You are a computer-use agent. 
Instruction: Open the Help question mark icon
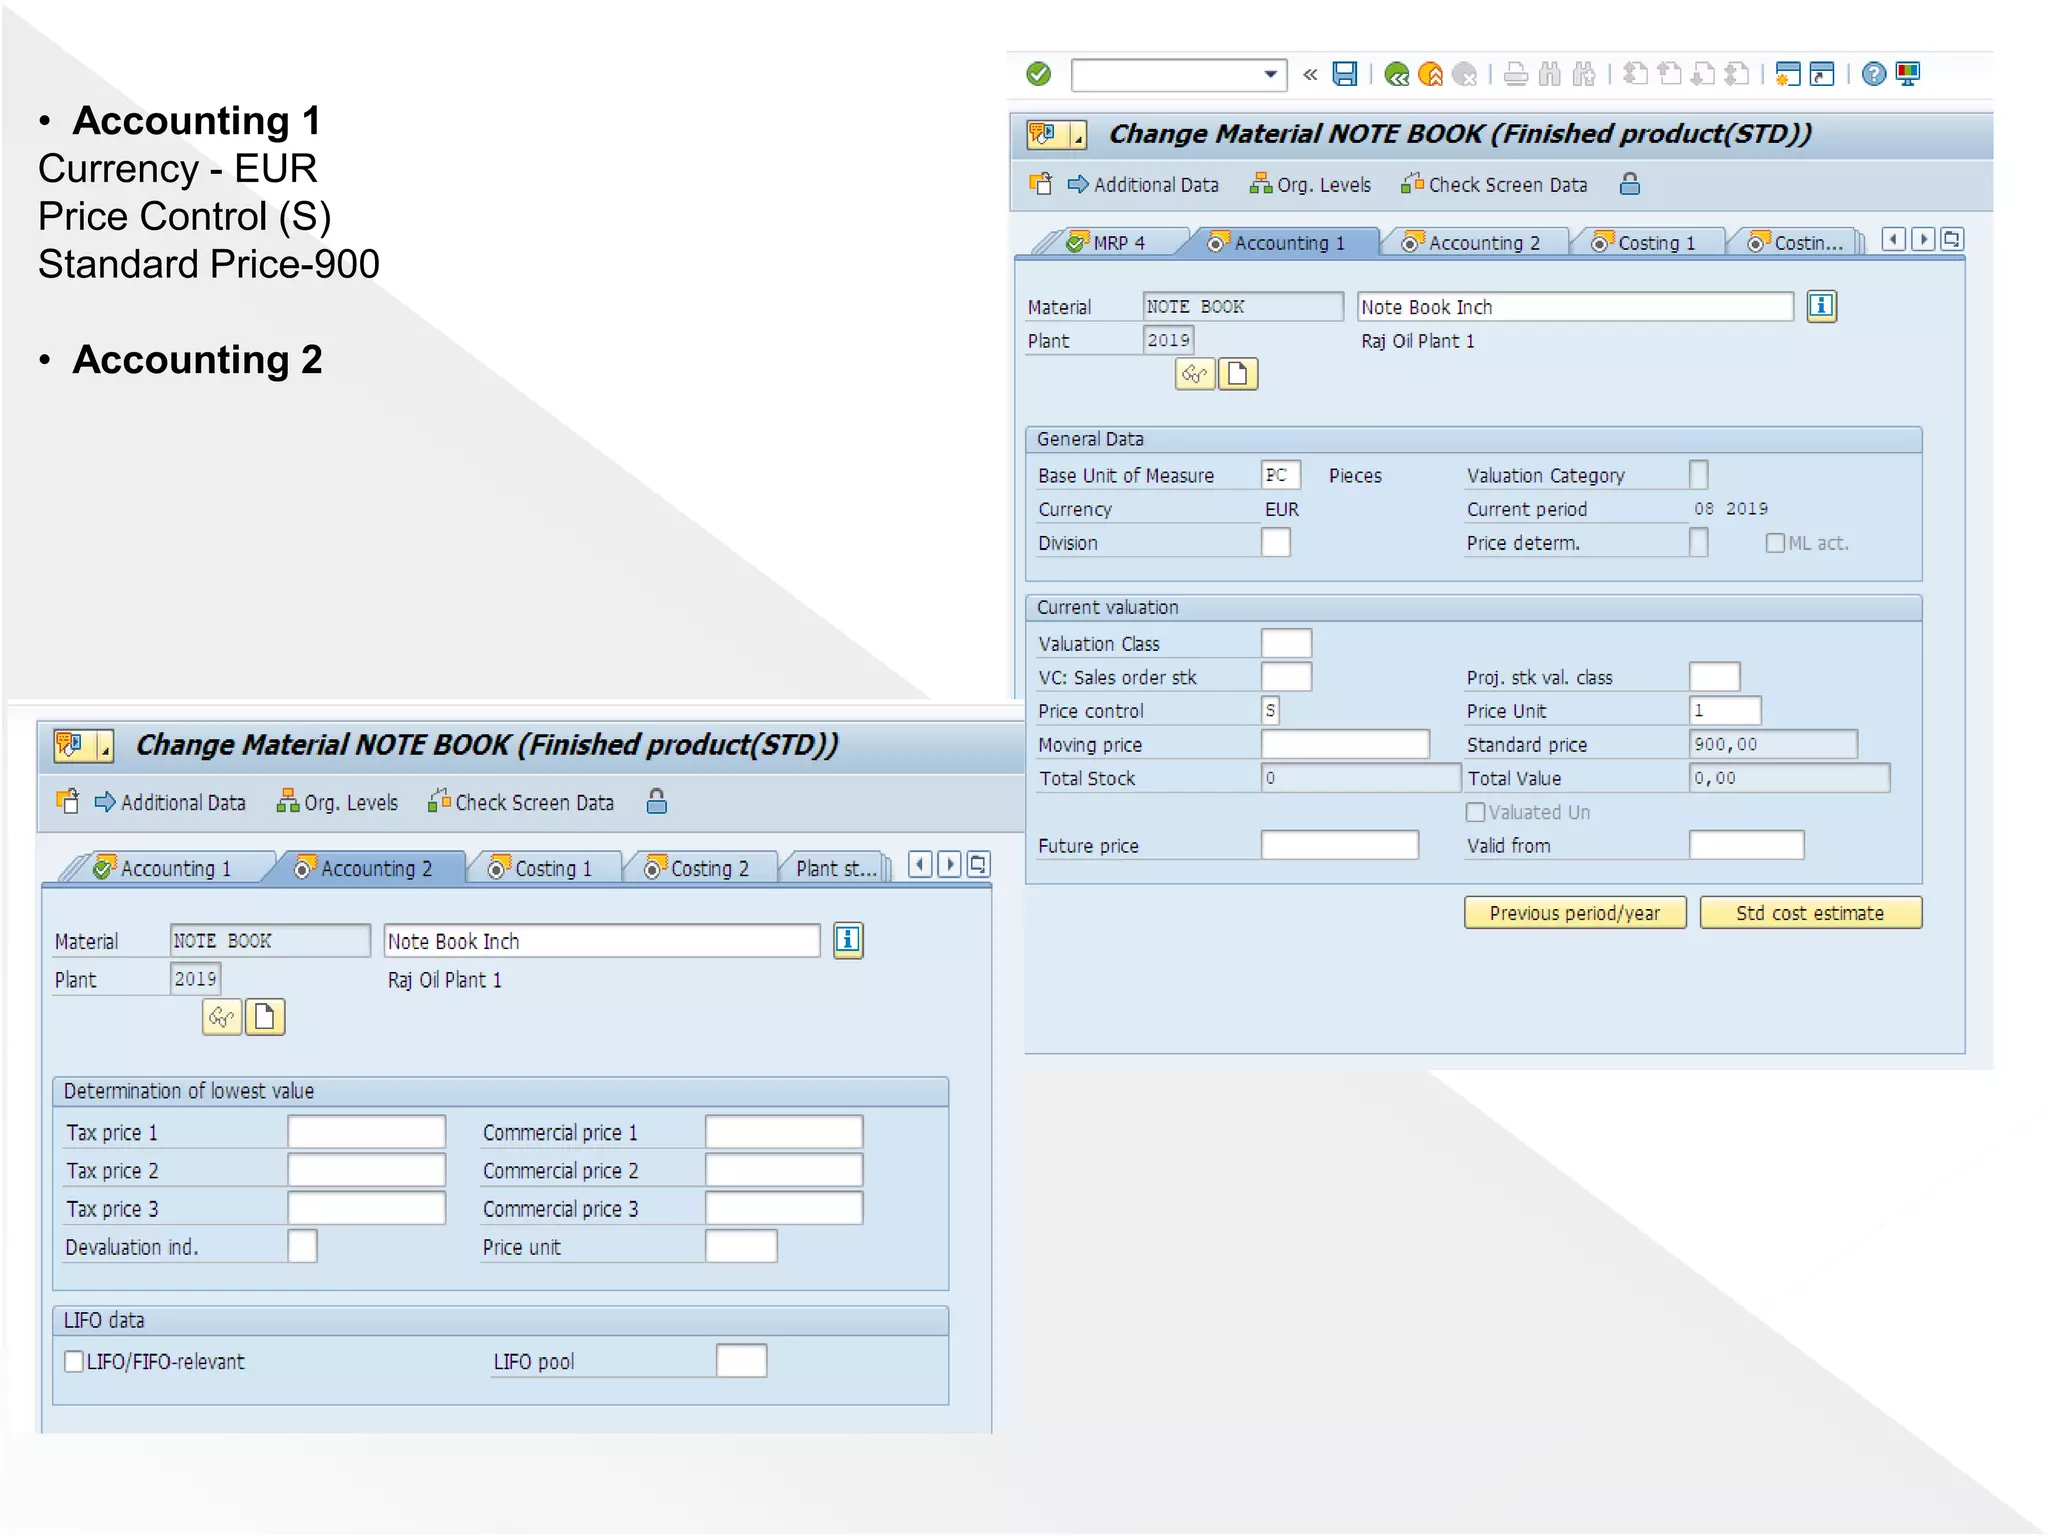[x=1874, y=74]
